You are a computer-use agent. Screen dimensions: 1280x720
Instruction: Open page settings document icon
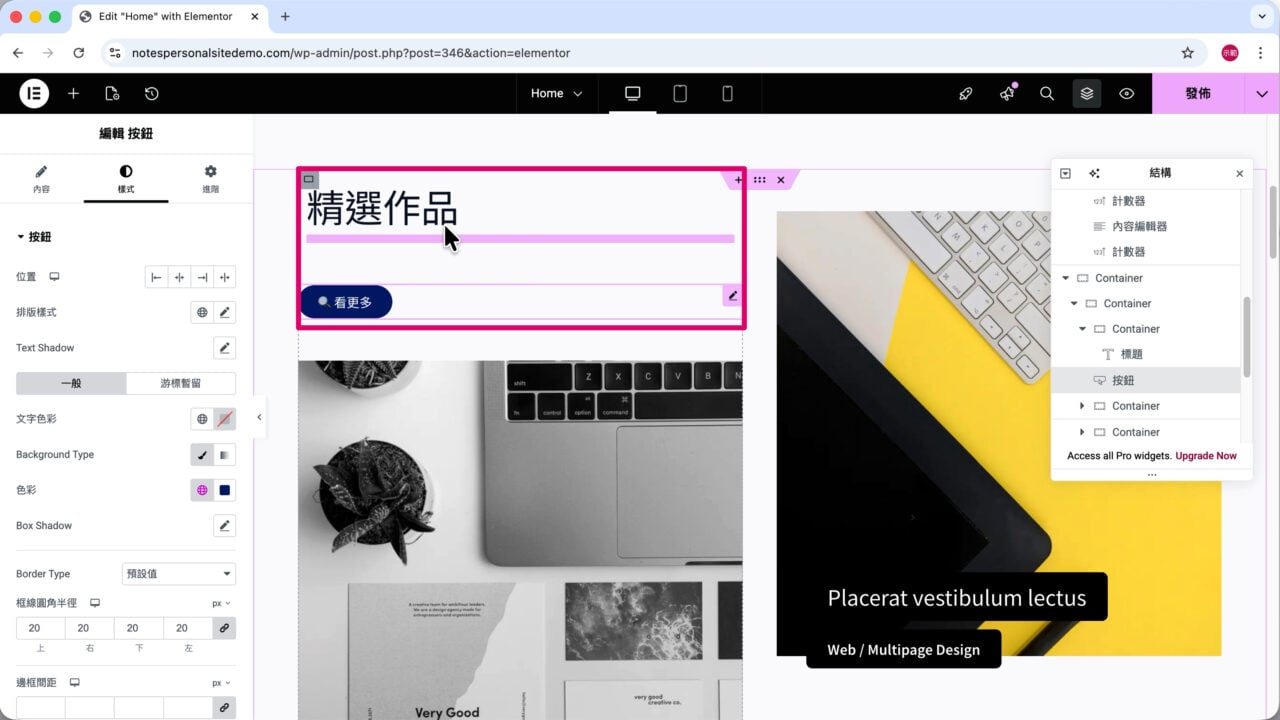[x=112, y=93]
